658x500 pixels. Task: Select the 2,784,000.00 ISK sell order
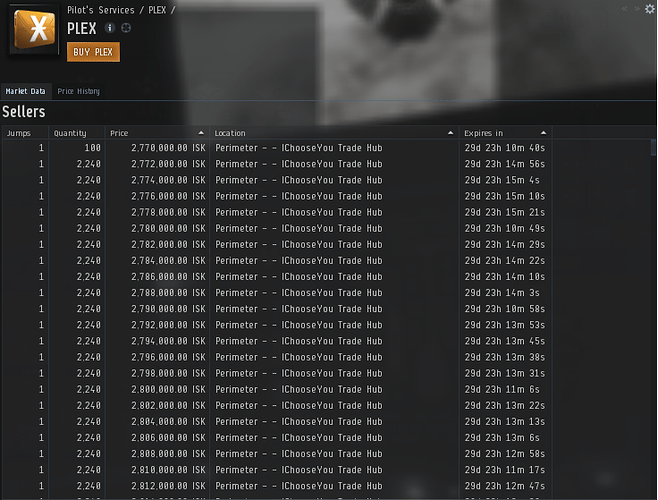pyautogui.click(x=326, y=260)
